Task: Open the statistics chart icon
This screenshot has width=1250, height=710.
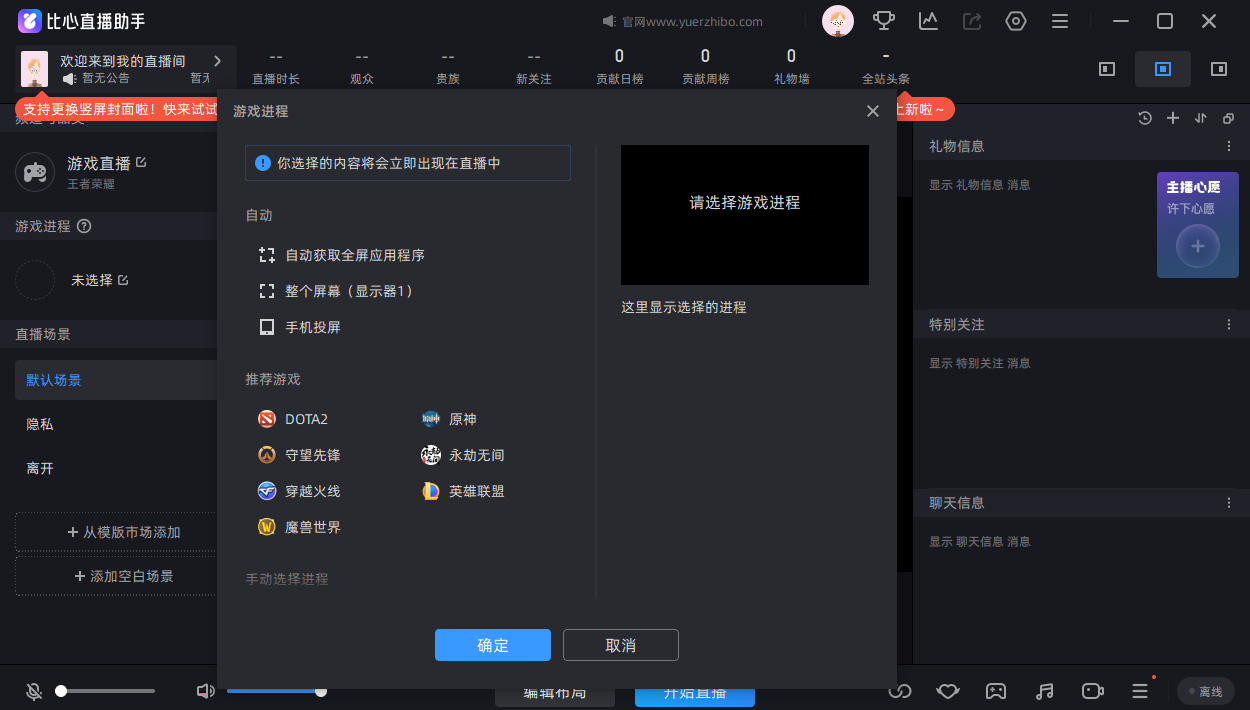Action: point(928,21)
